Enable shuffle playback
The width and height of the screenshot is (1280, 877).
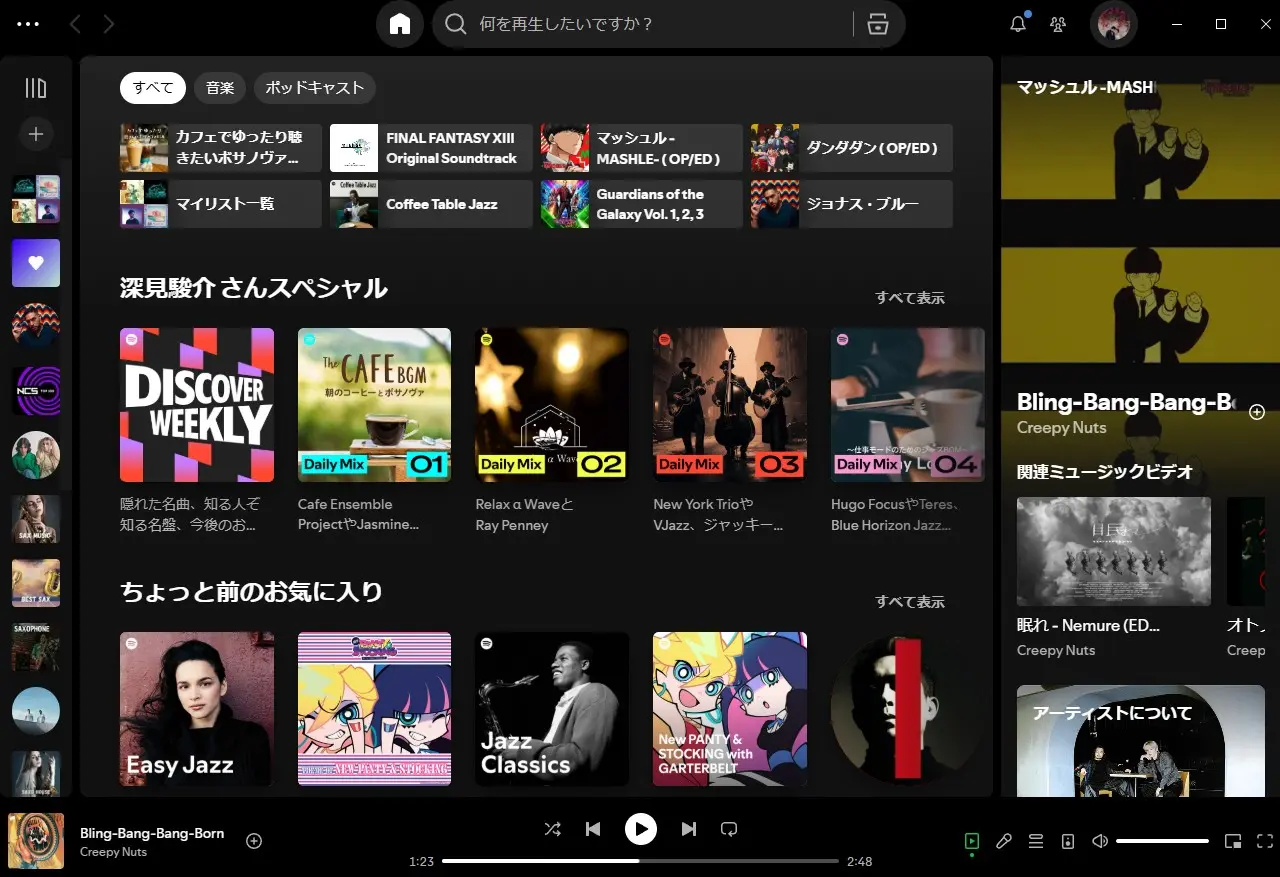coord(552,829)
